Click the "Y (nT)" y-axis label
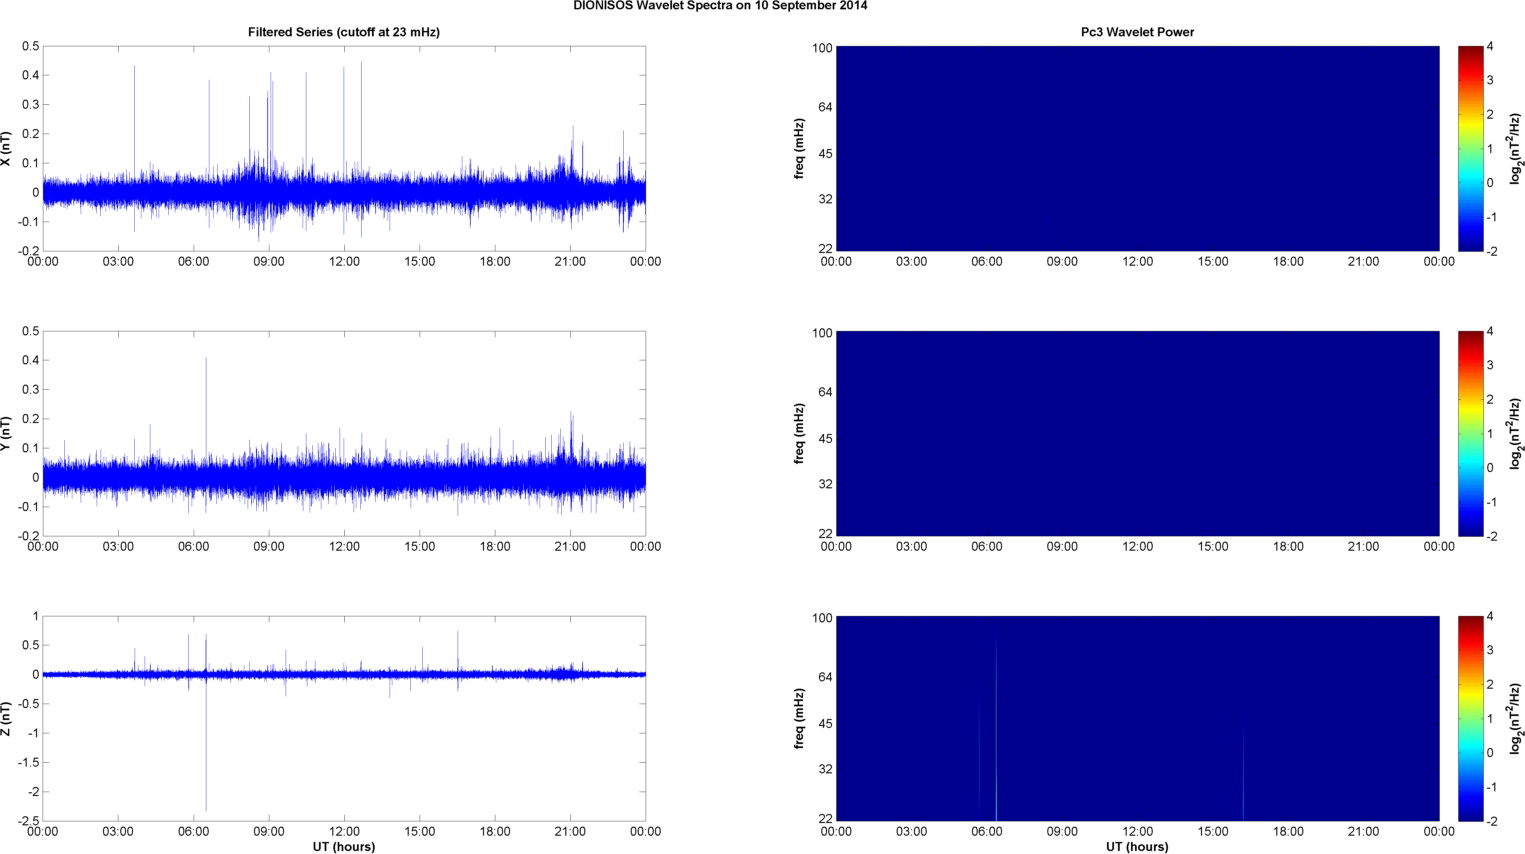Viewport: 1525px width, 854px height. [6, 433]
